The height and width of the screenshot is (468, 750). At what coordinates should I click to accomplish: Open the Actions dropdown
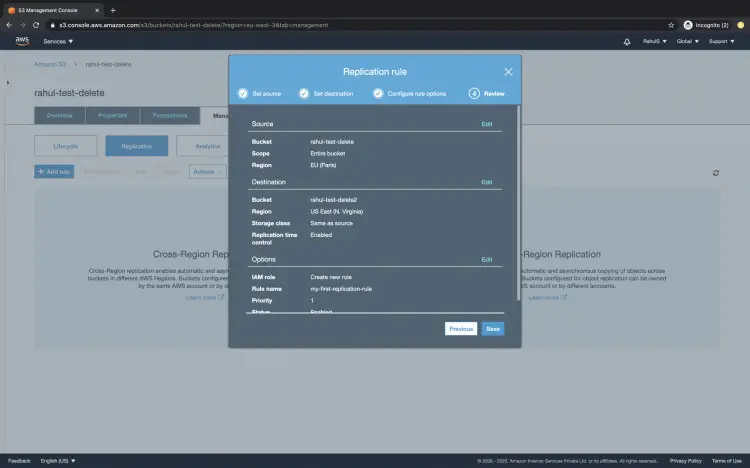[208, 172]
